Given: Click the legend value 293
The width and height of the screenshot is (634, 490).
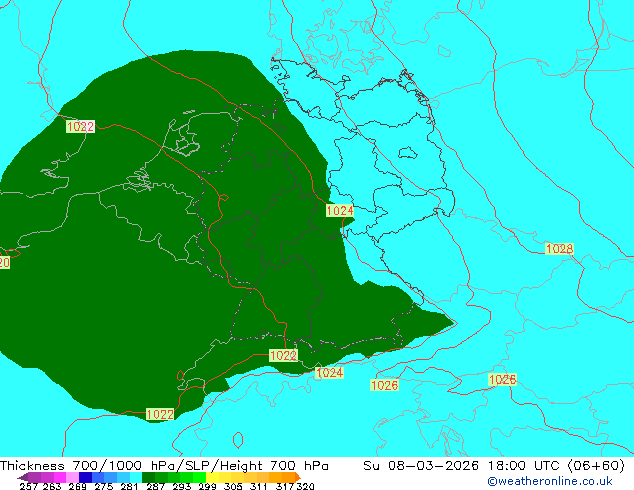Looking at the screenshot, I should tap(182, 486).
